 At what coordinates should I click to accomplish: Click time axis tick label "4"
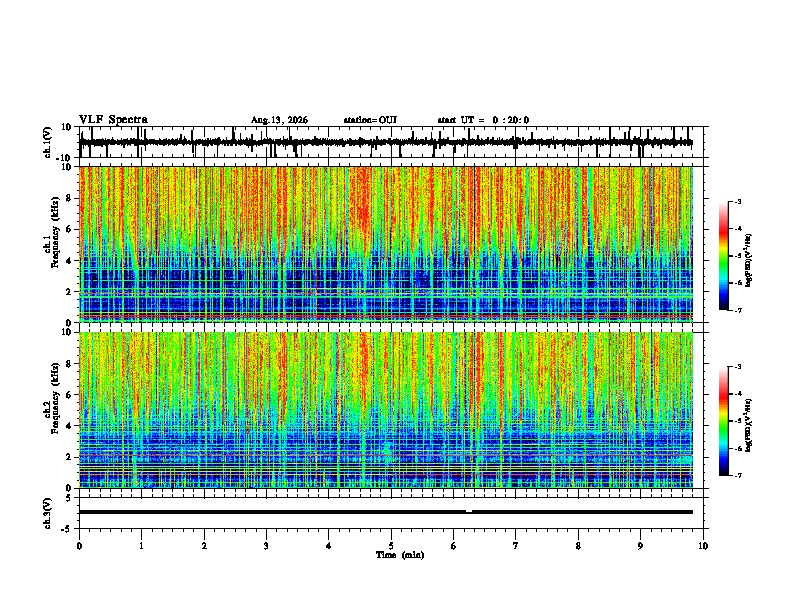click(x=329, y=546)
